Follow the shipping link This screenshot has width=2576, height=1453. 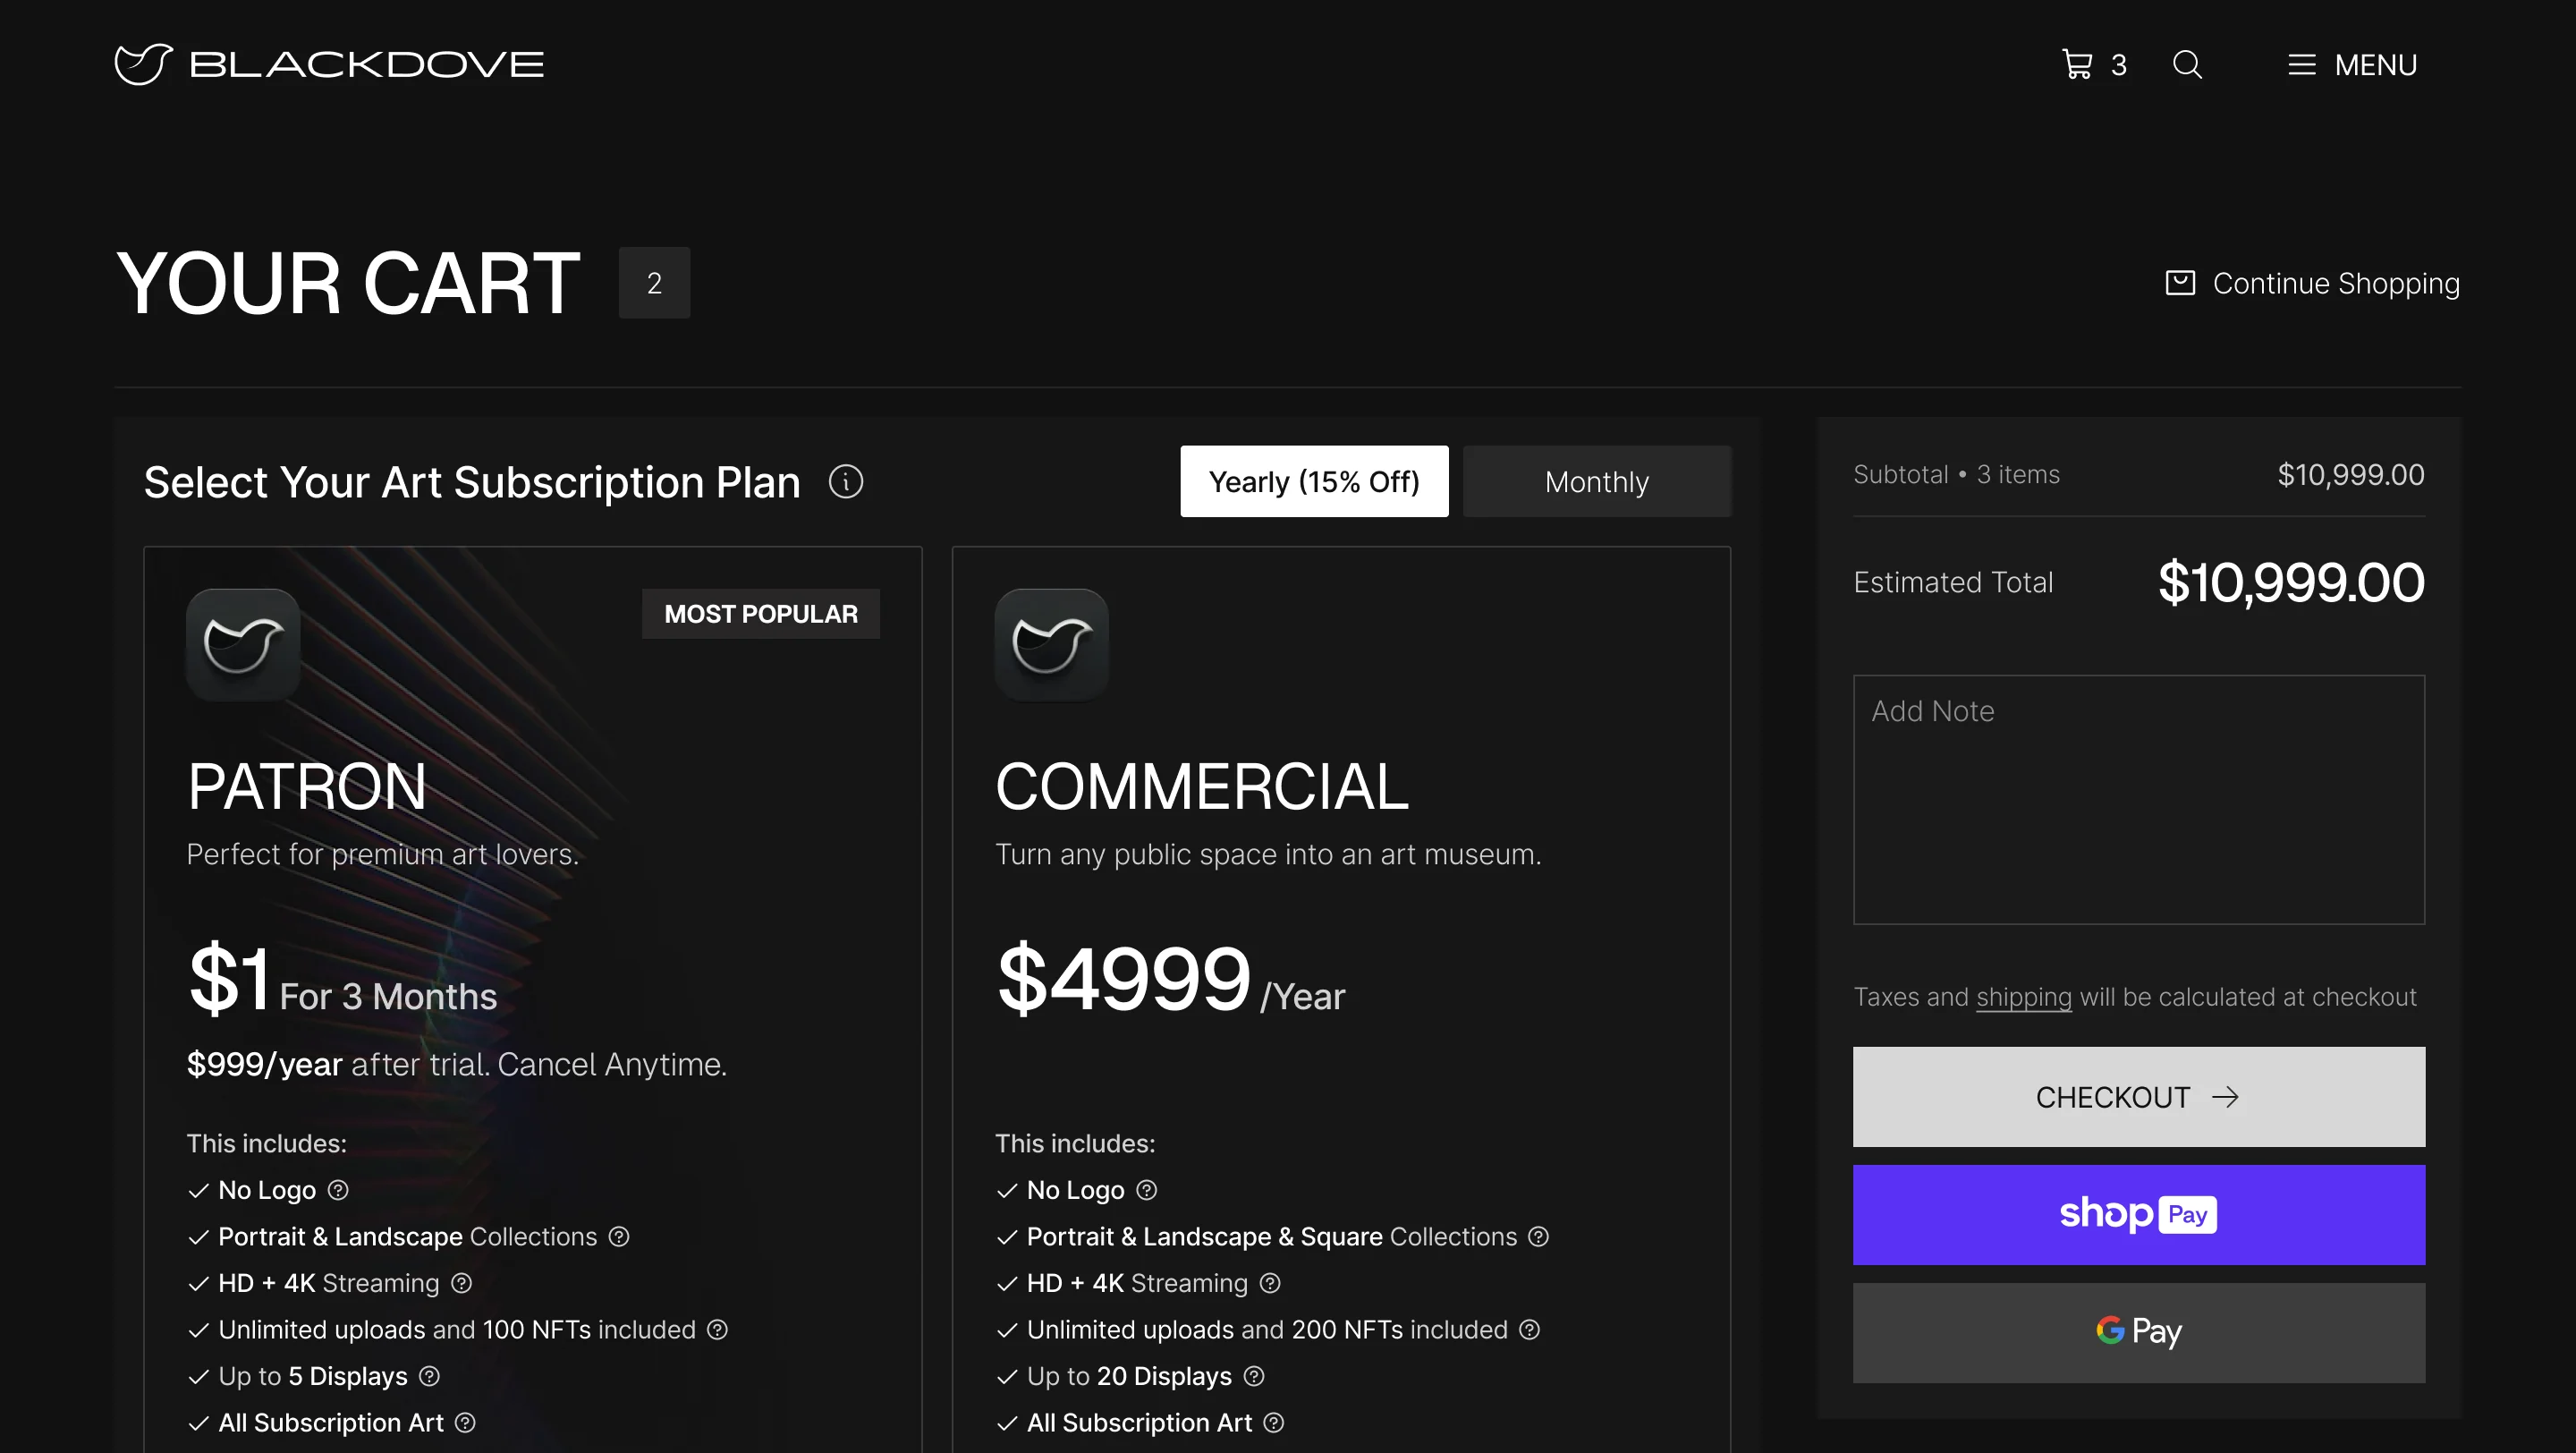[2024, 997]
